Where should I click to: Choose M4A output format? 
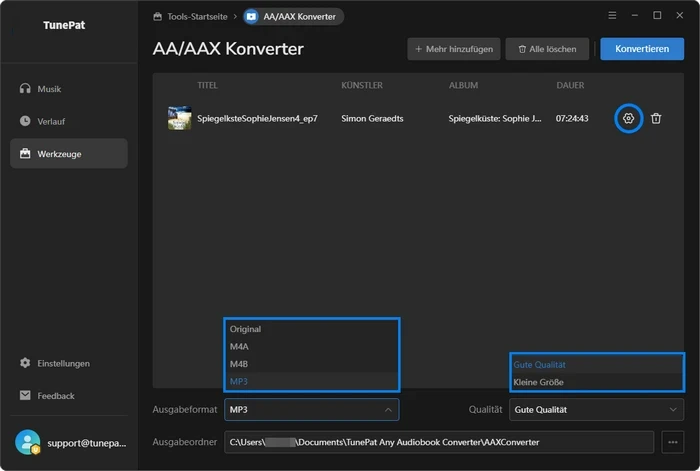[x=312, y=346]
